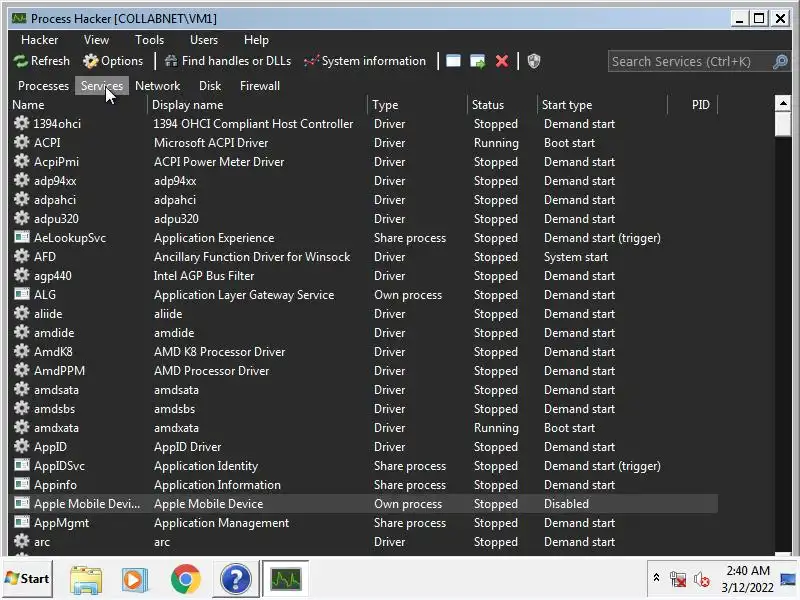800x600 pixels.
Task: Open the Tools menu
Action: click(149, 40)
